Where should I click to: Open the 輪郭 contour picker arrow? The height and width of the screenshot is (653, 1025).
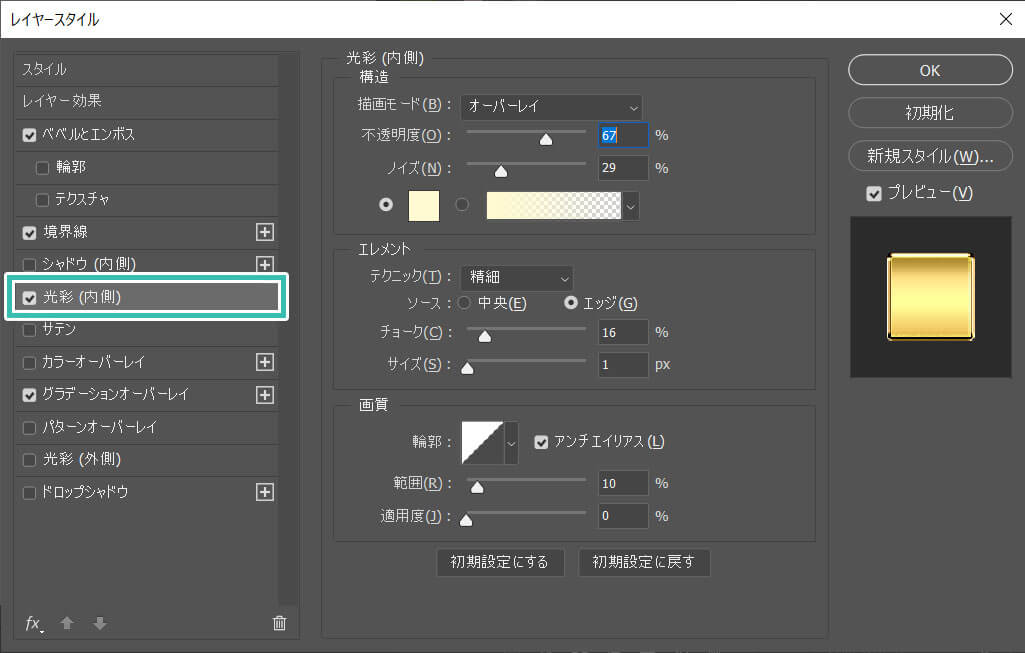click(x=511, y=443)
